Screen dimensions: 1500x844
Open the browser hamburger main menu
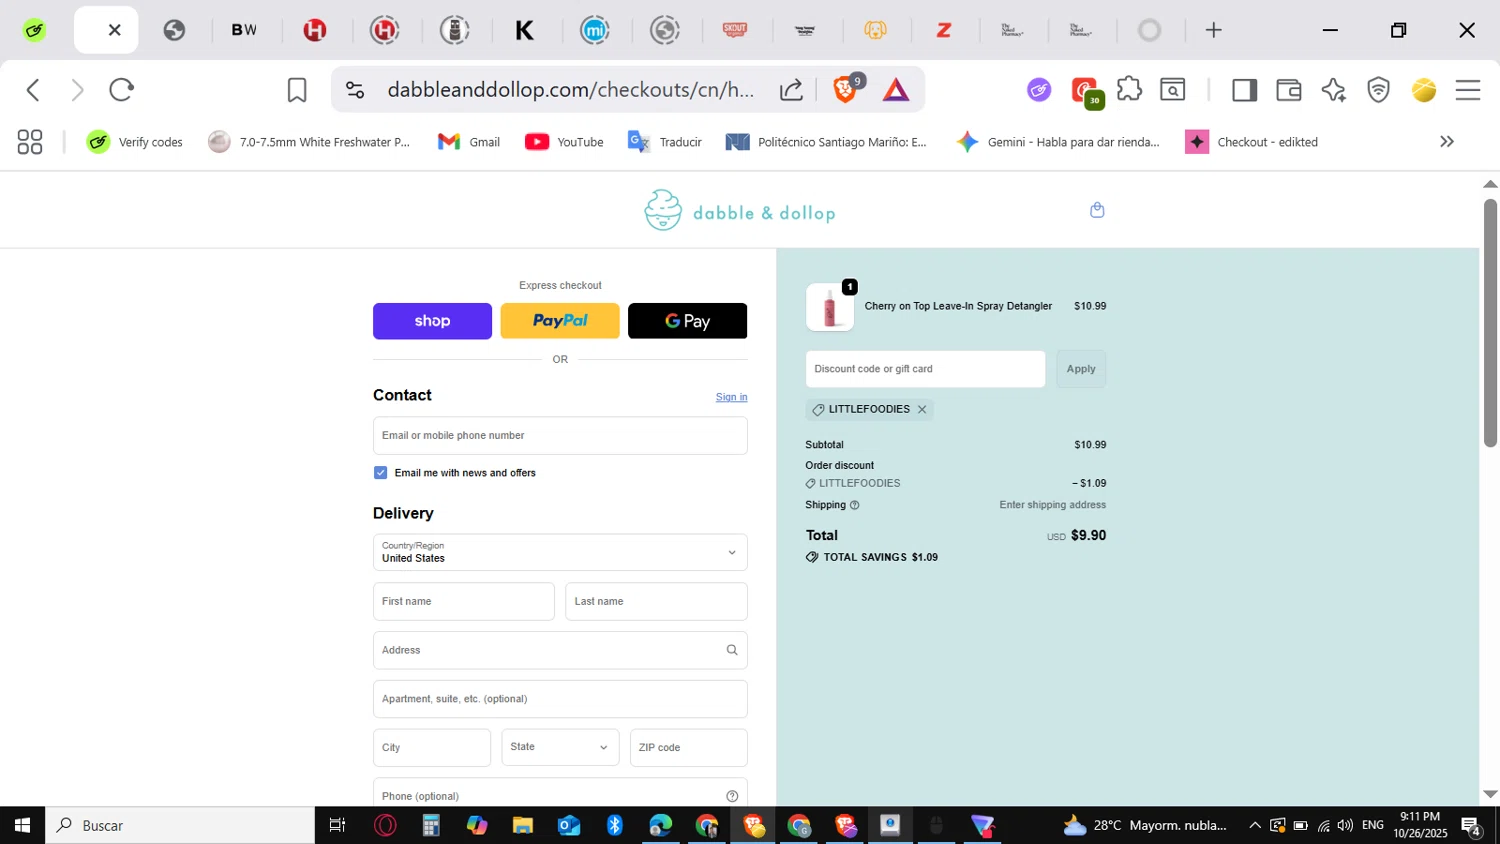1467,90
